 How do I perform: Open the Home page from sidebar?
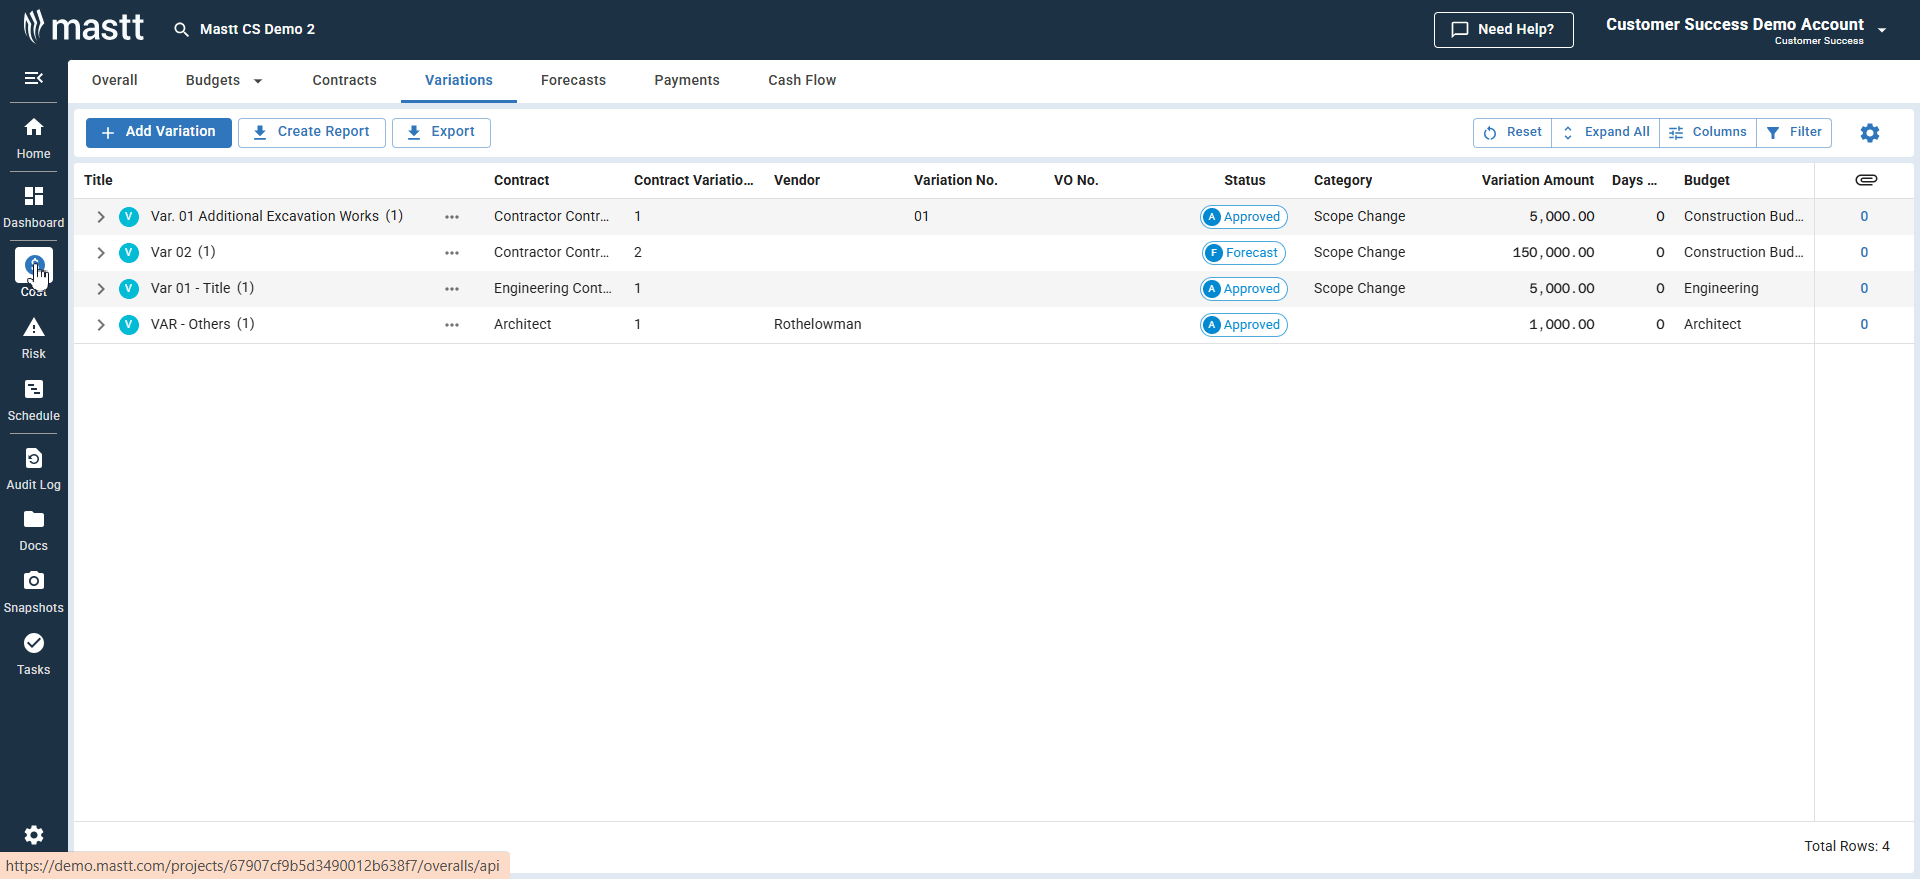click(33, 138)
